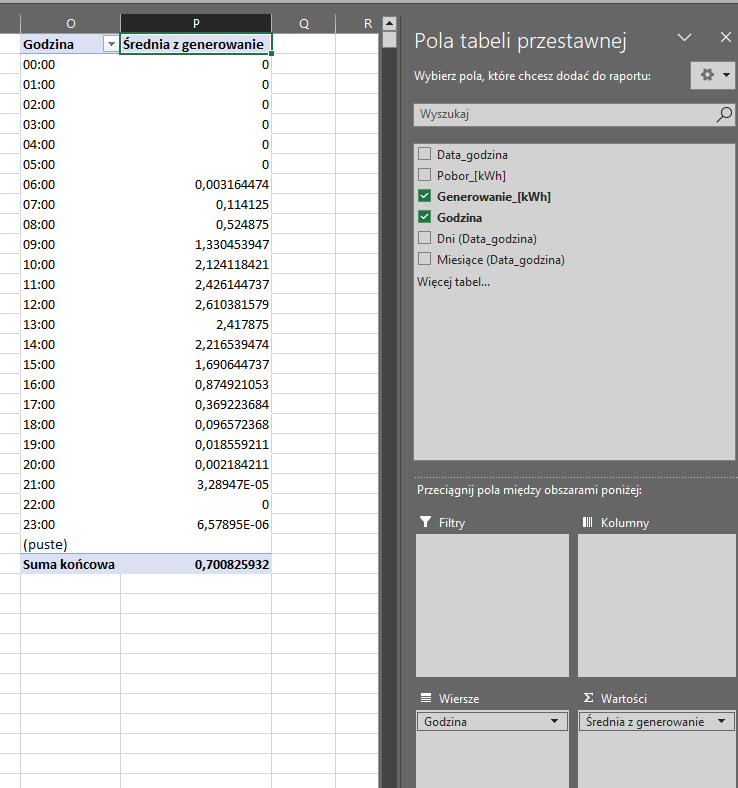The height and width of the screenshot is (788, 738).
Task: Uncheck the Generowanie_[kWh] field checkbox
Action: 425,196
